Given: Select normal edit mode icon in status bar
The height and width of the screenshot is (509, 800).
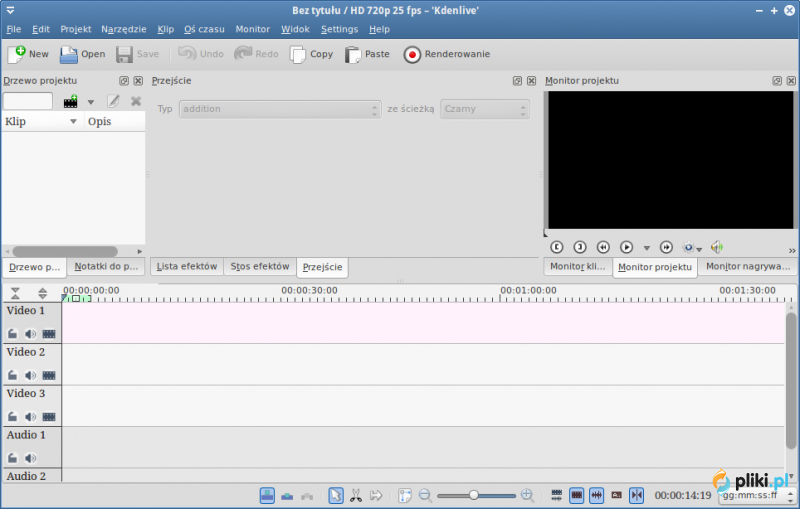Looking at the screenshot, I should pos(267,495).
